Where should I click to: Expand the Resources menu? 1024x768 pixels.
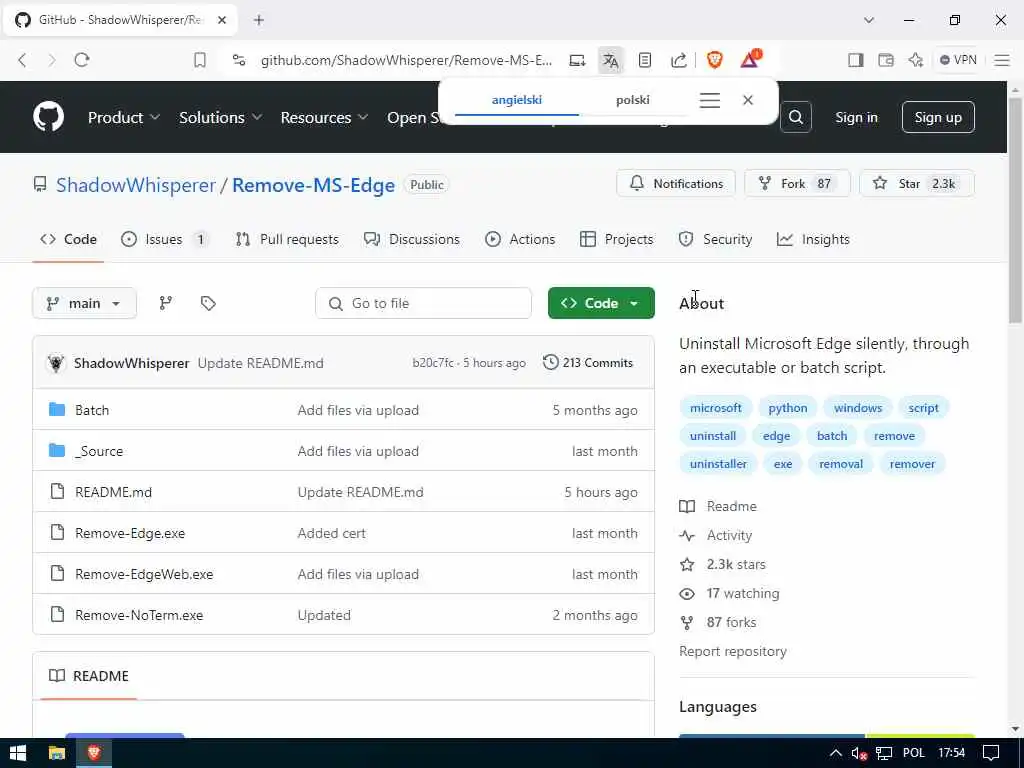[325, 118]
